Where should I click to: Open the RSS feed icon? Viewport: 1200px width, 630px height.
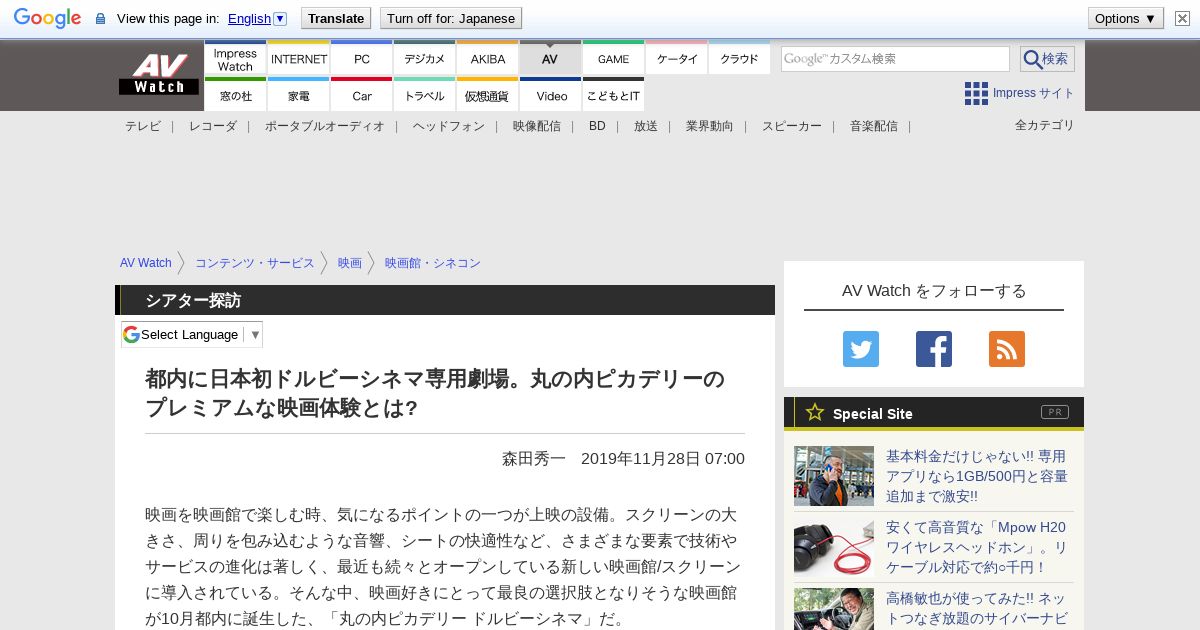(1007, 349)
